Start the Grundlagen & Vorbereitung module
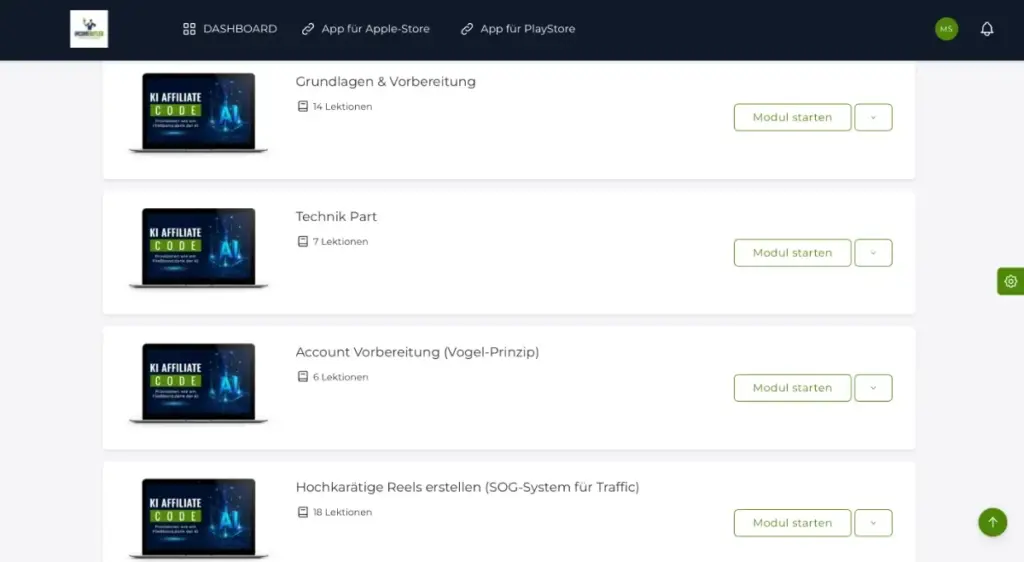The width and height of the screenshot is (1024, 562). click(x=792, y=117)
